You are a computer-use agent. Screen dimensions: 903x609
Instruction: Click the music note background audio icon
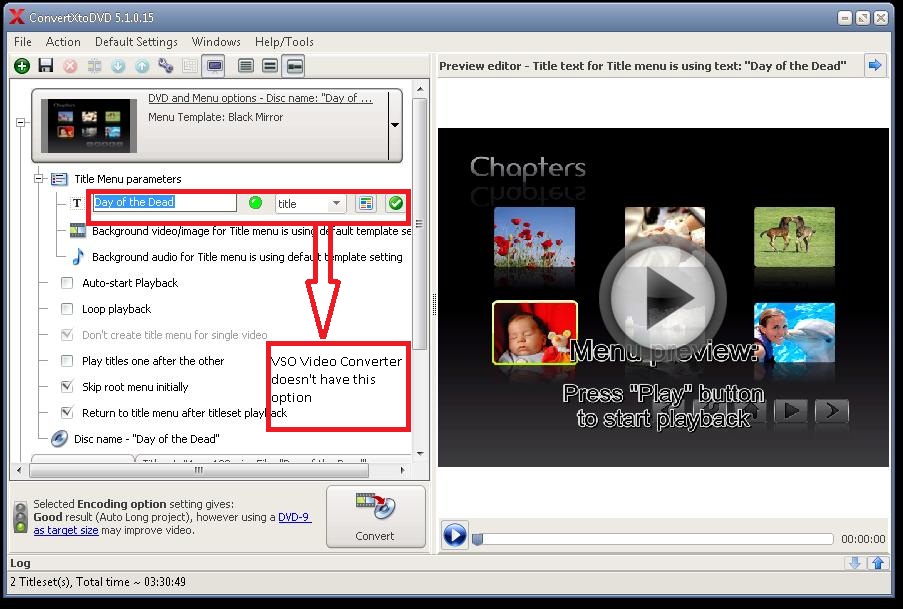tap(78, 257)
